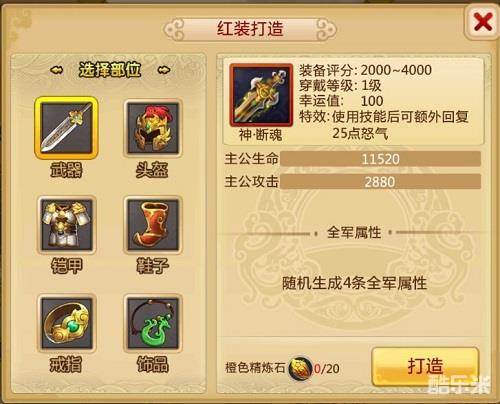
Task: Click the left arrow beside 选择部位
Action: click(x=57, y=70)
